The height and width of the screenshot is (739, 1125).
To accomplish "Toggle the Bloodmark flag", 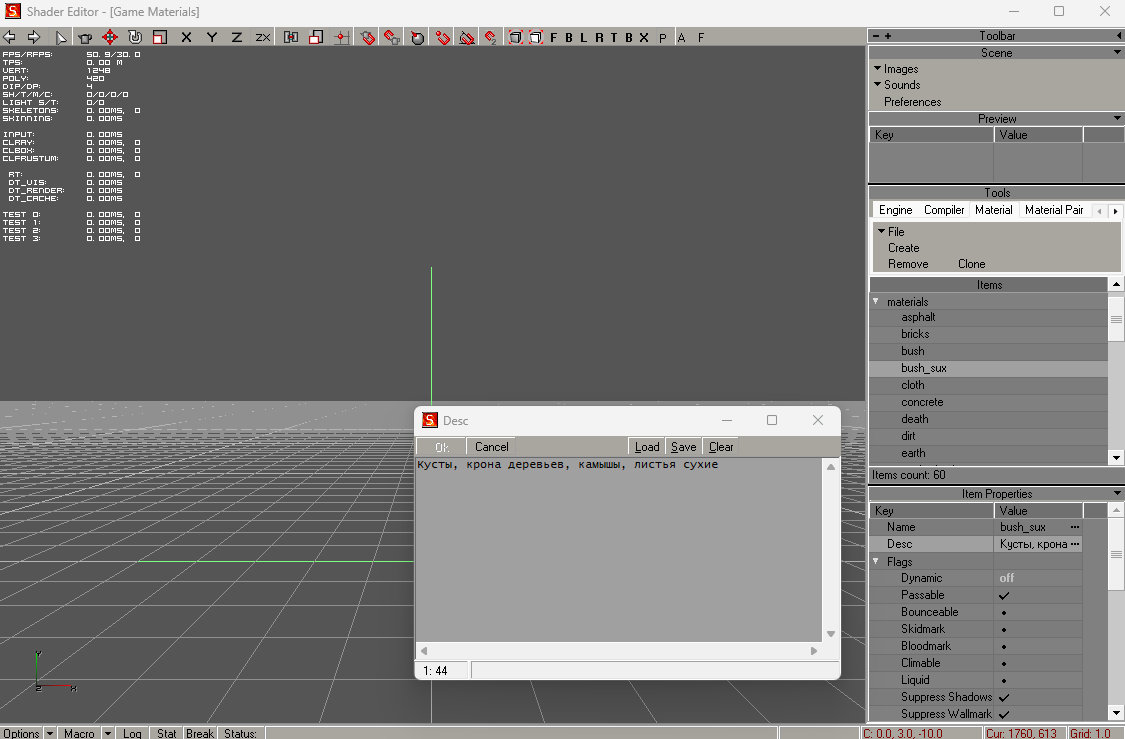I will tap(1004, 646).
